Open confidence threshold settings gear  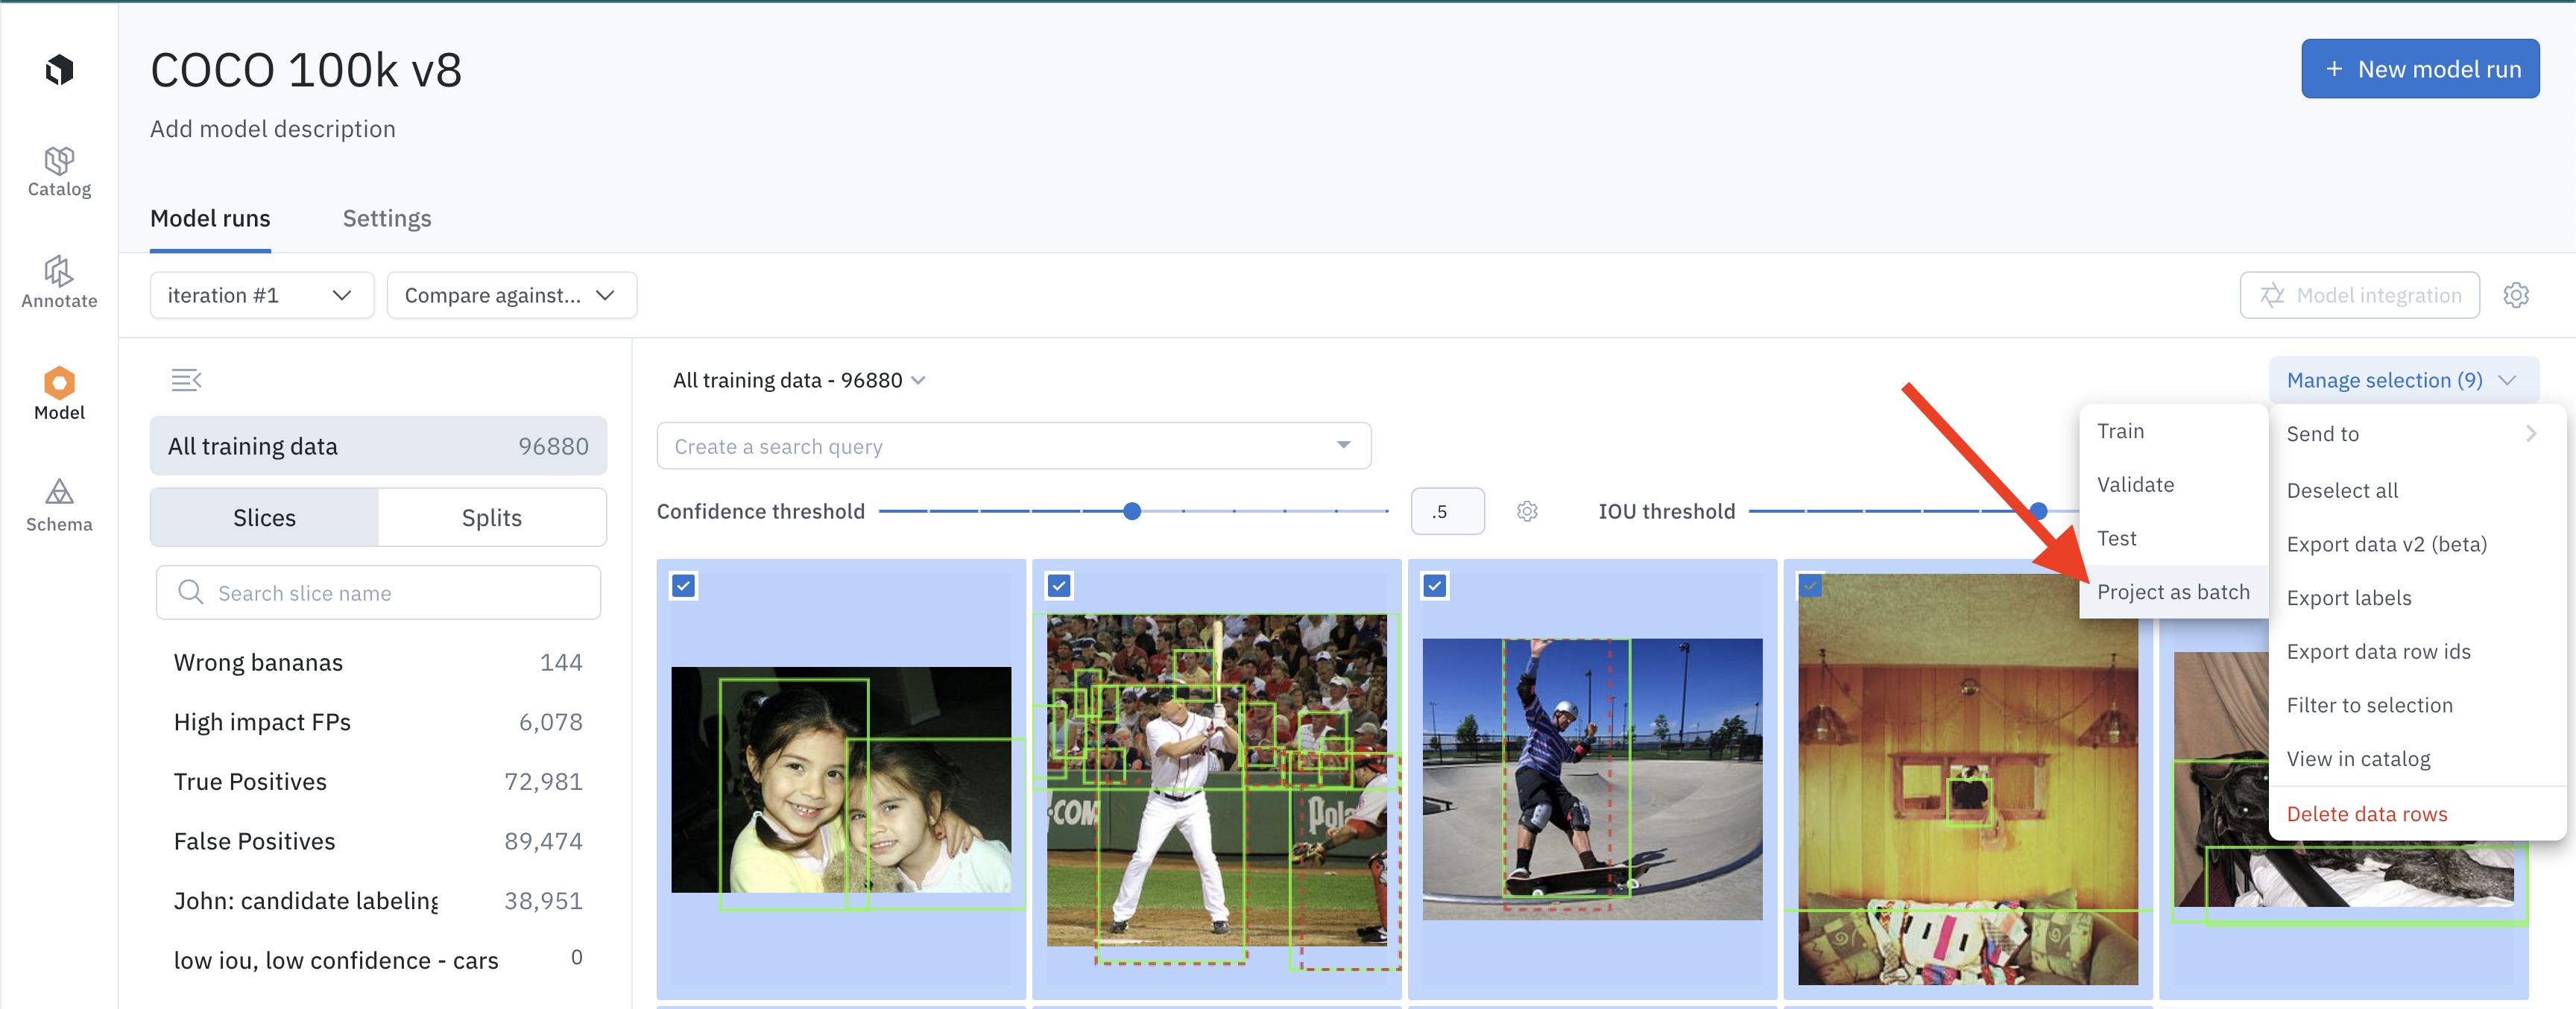(1526, 512)
